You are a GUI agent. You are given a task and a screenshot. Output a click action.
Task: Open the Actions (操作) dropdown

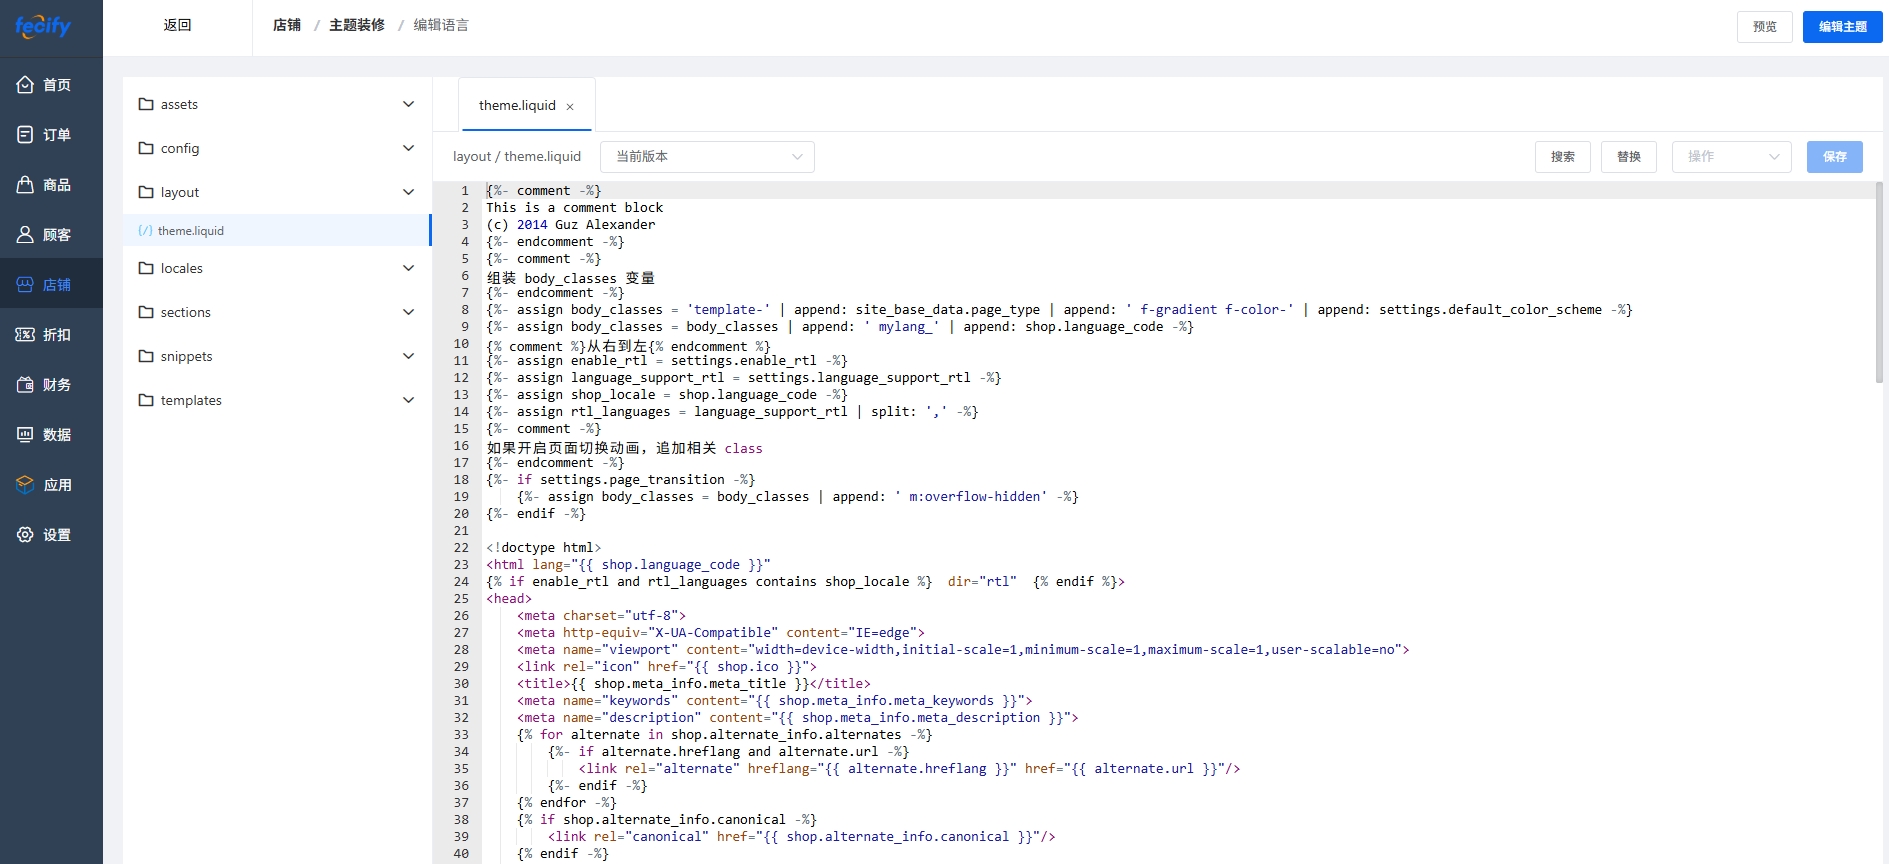(x=1731, y=157)
